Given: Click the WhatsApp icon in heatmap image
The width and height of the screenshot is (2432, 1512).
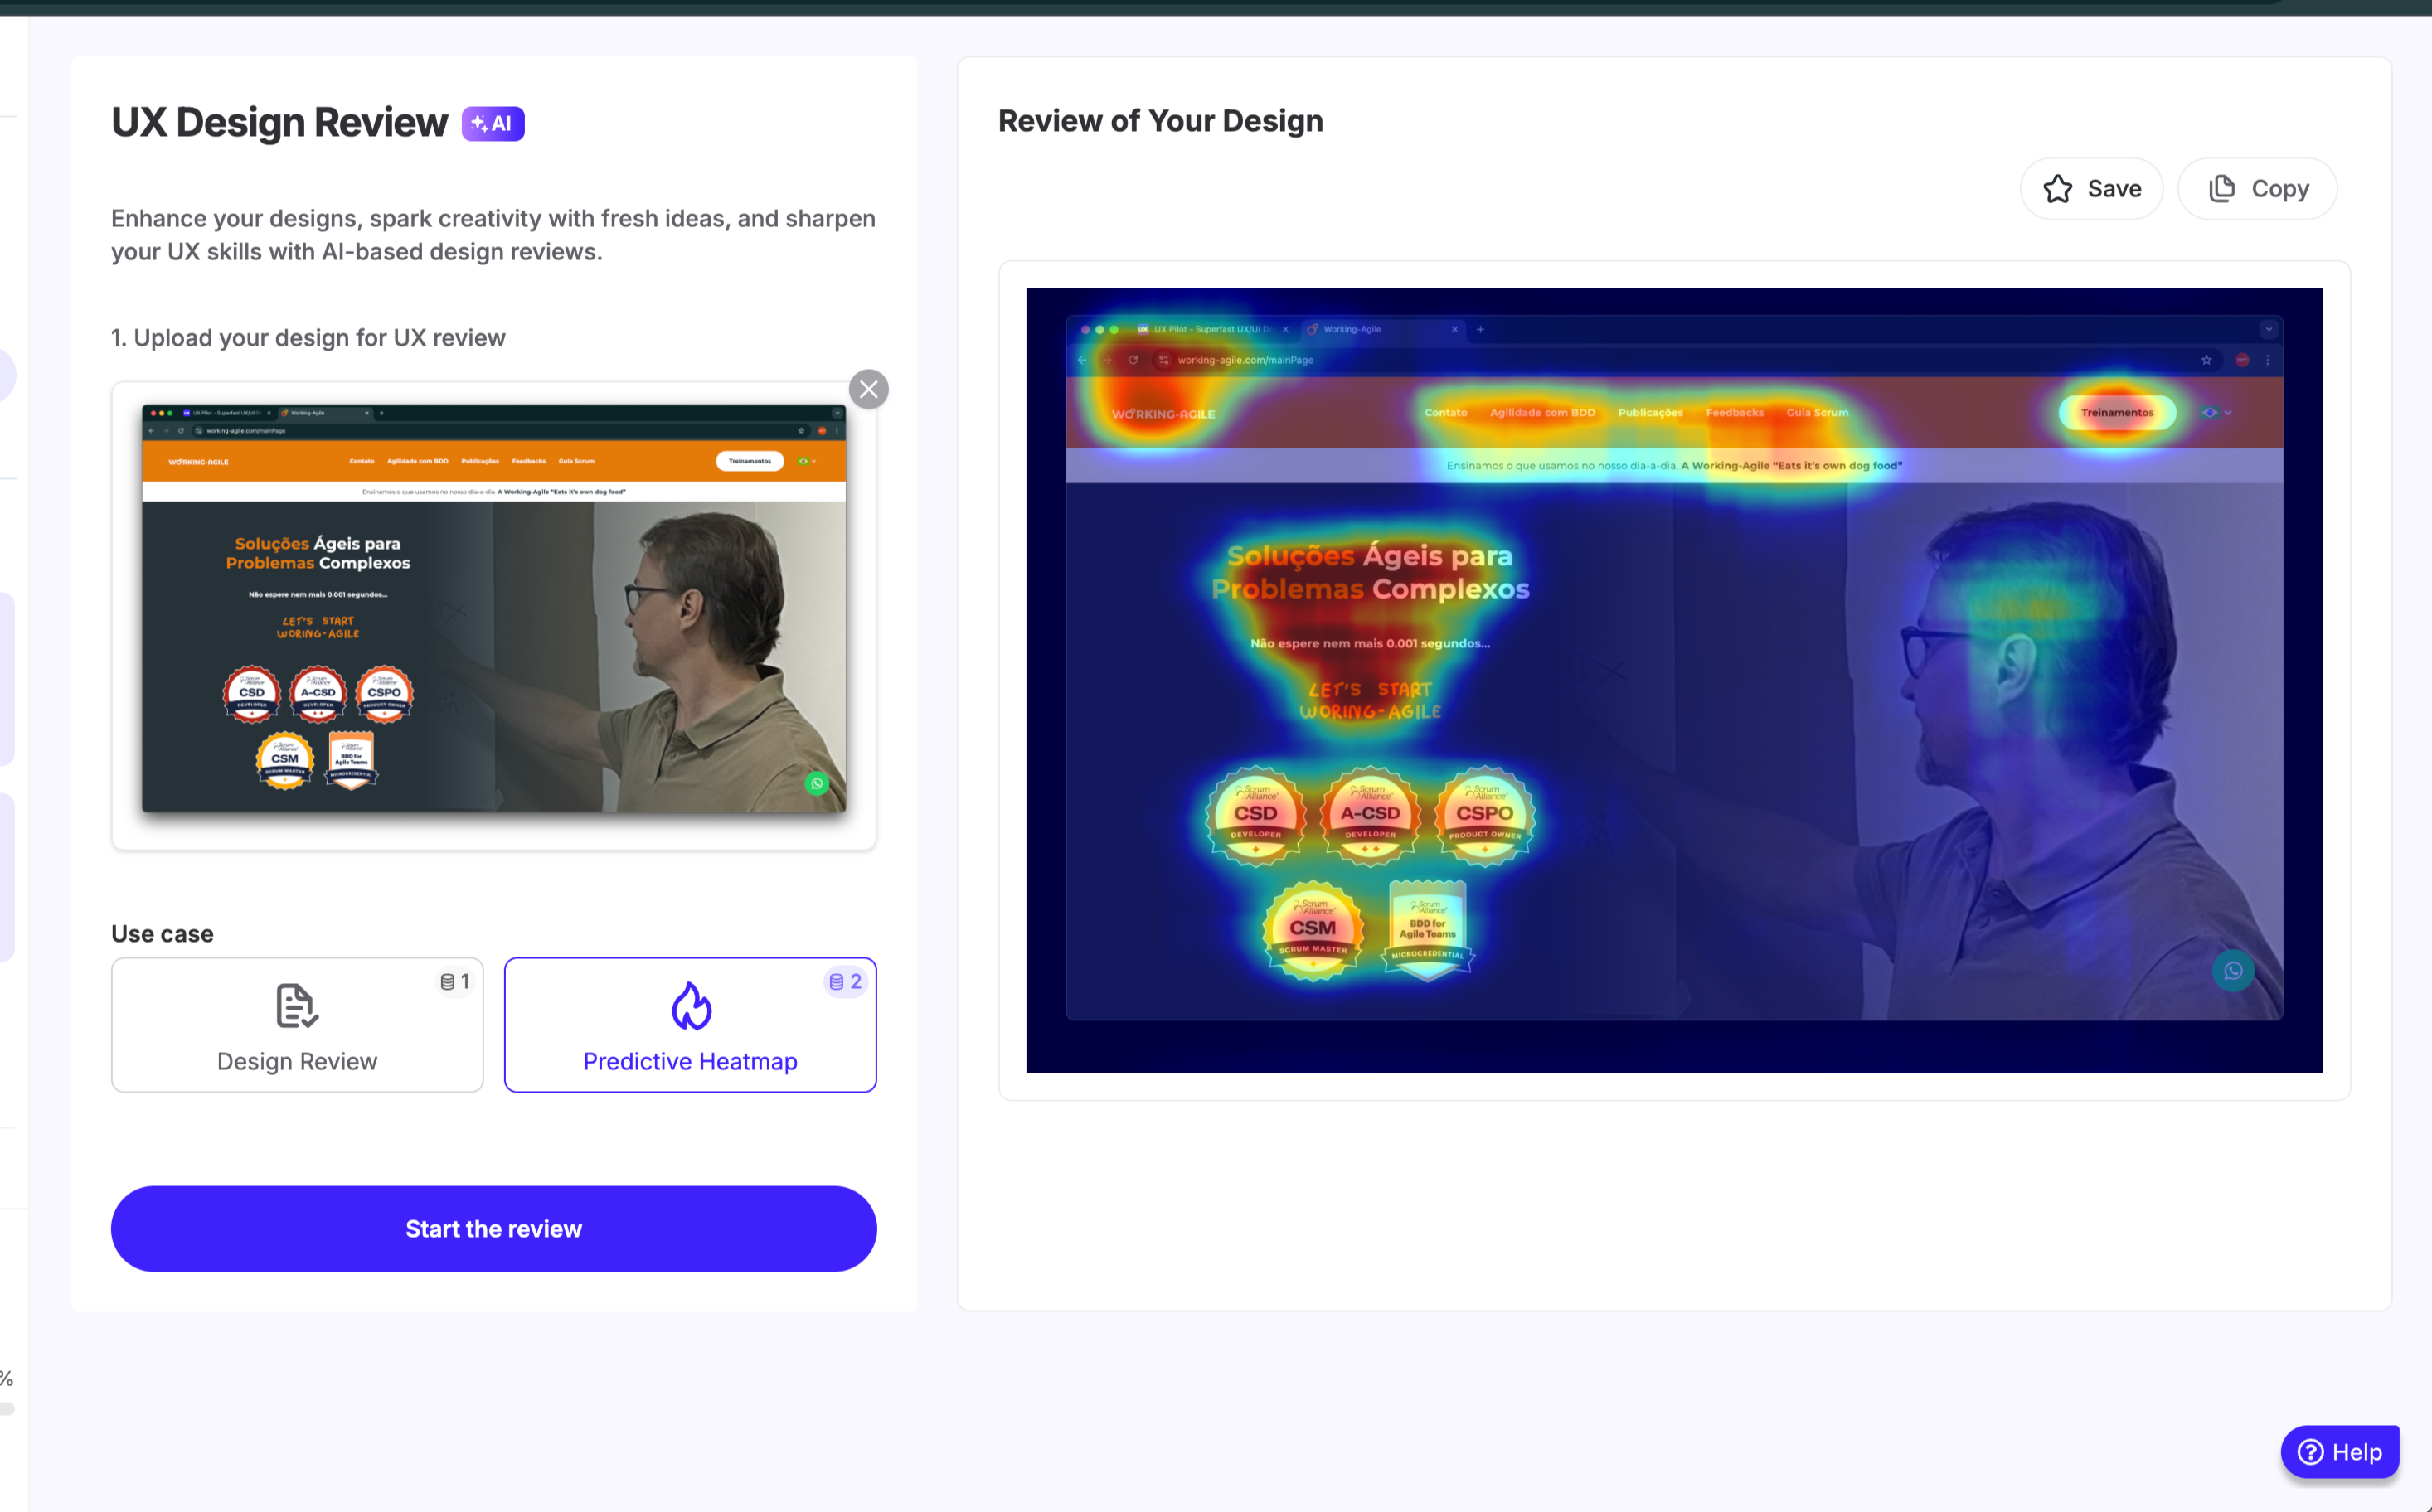Looking at the screenshot, I should pyautogui.click(x=2232, y=971).
